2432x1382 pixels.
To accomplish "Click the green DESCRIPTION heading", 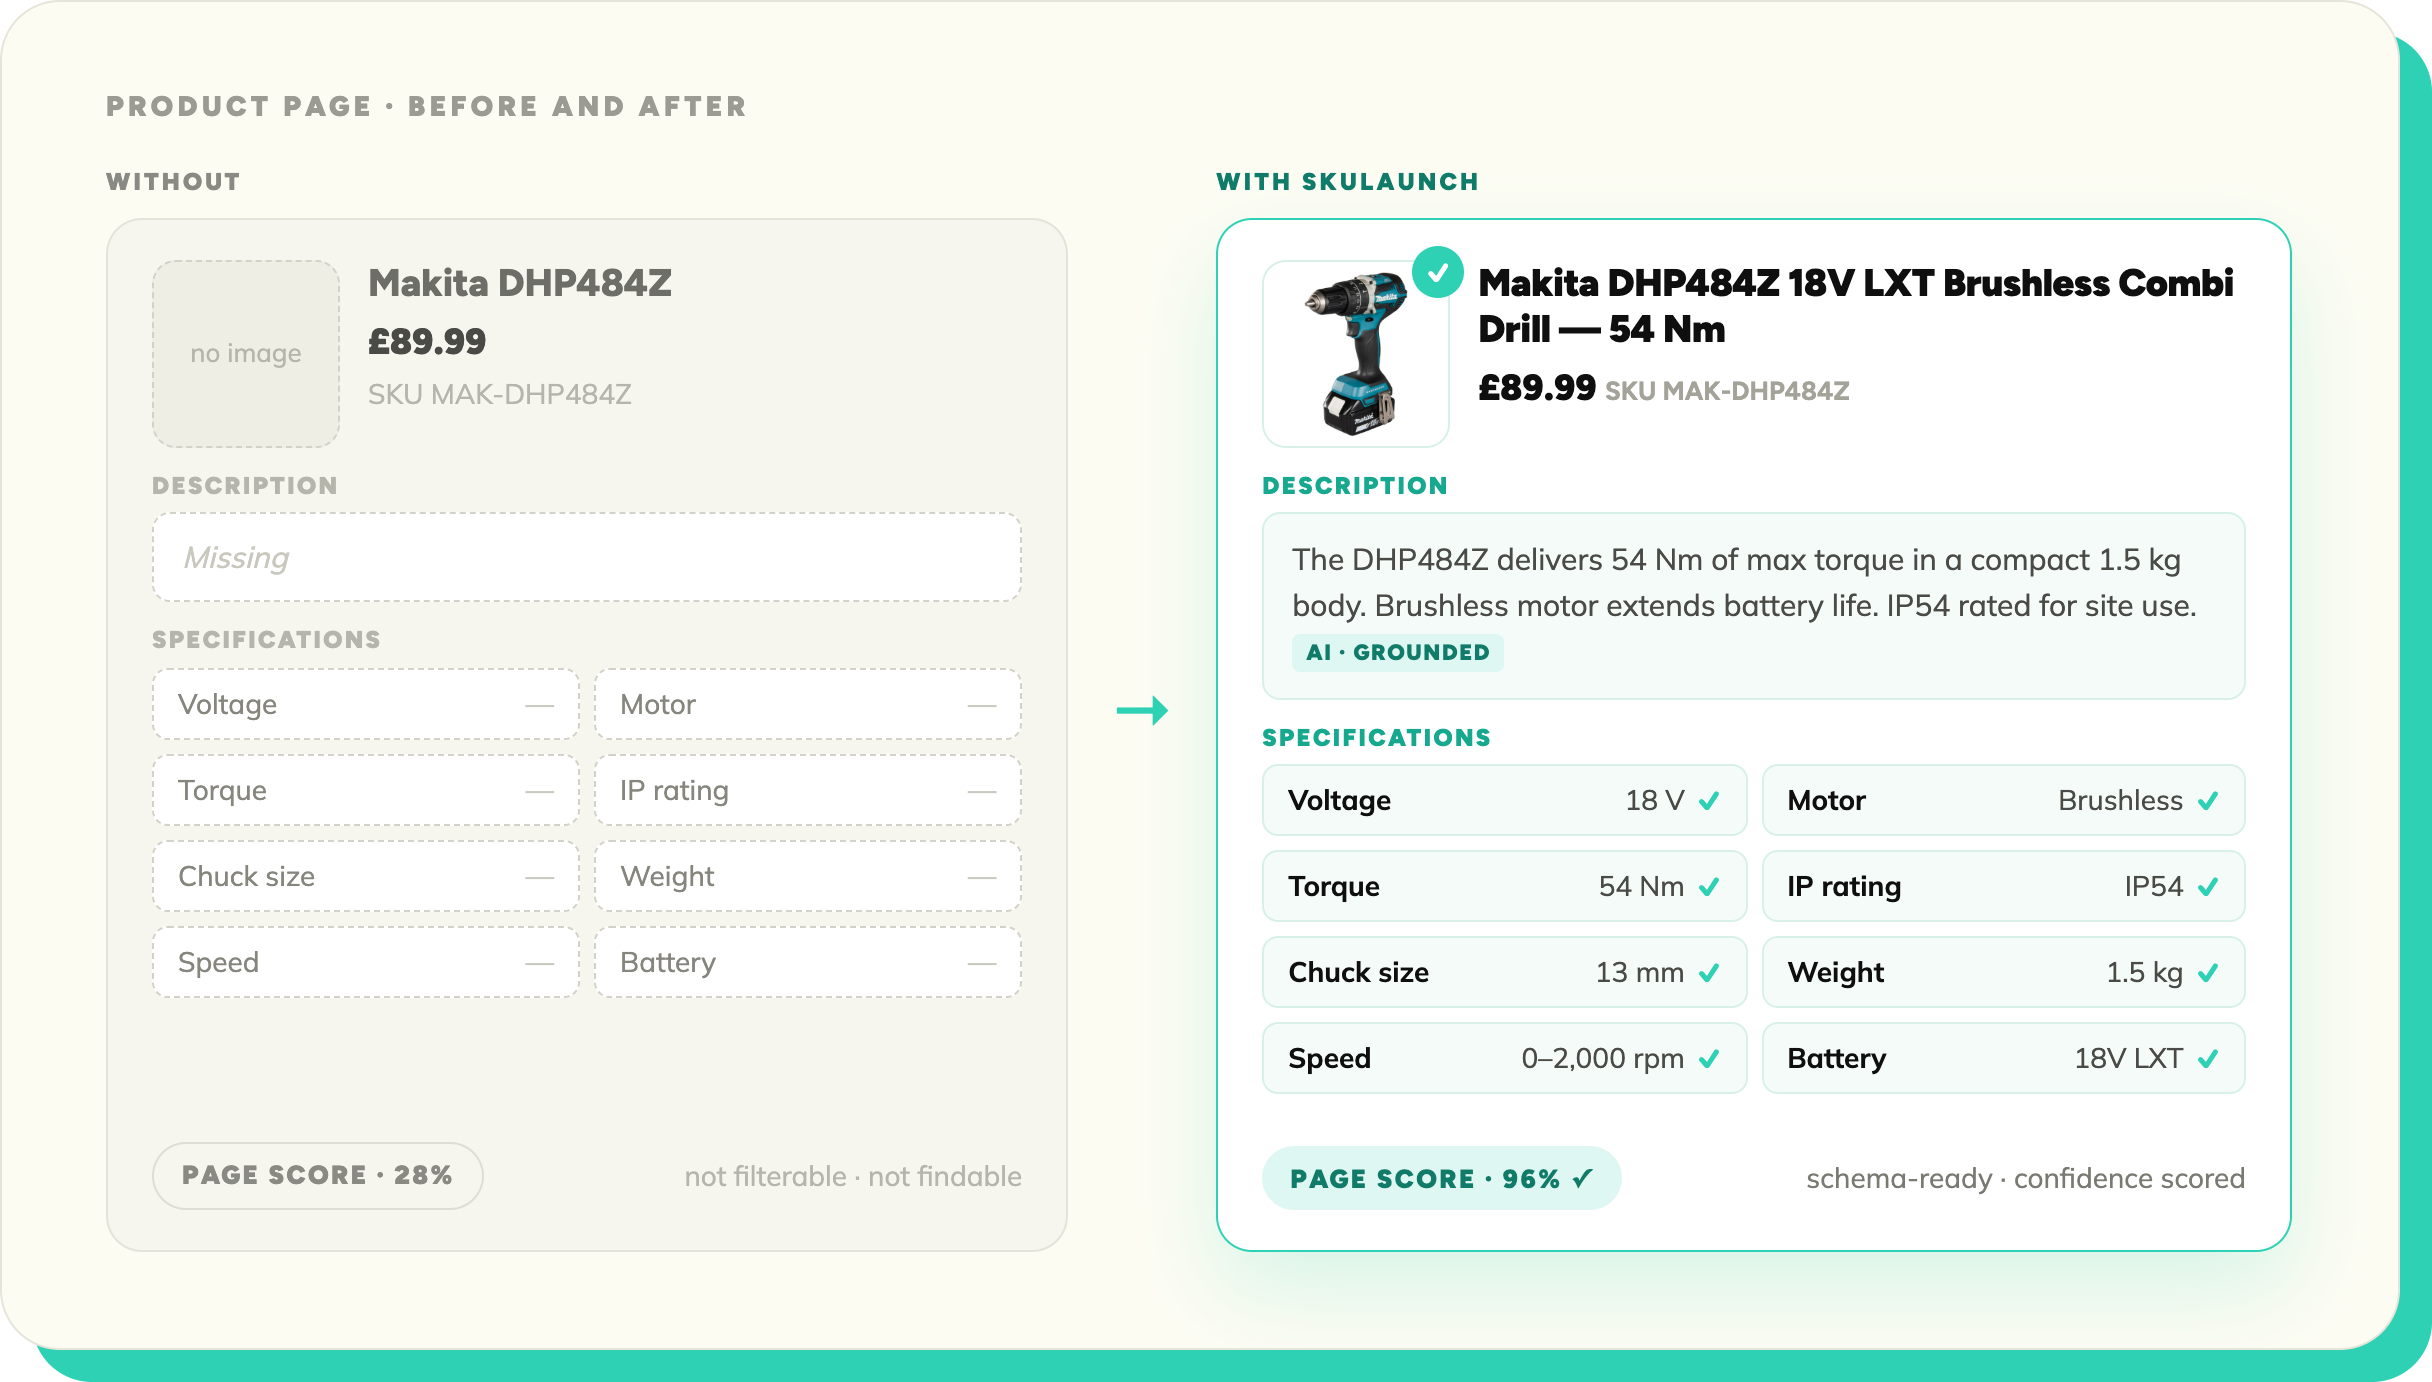I will click(x=1355, y=485).
